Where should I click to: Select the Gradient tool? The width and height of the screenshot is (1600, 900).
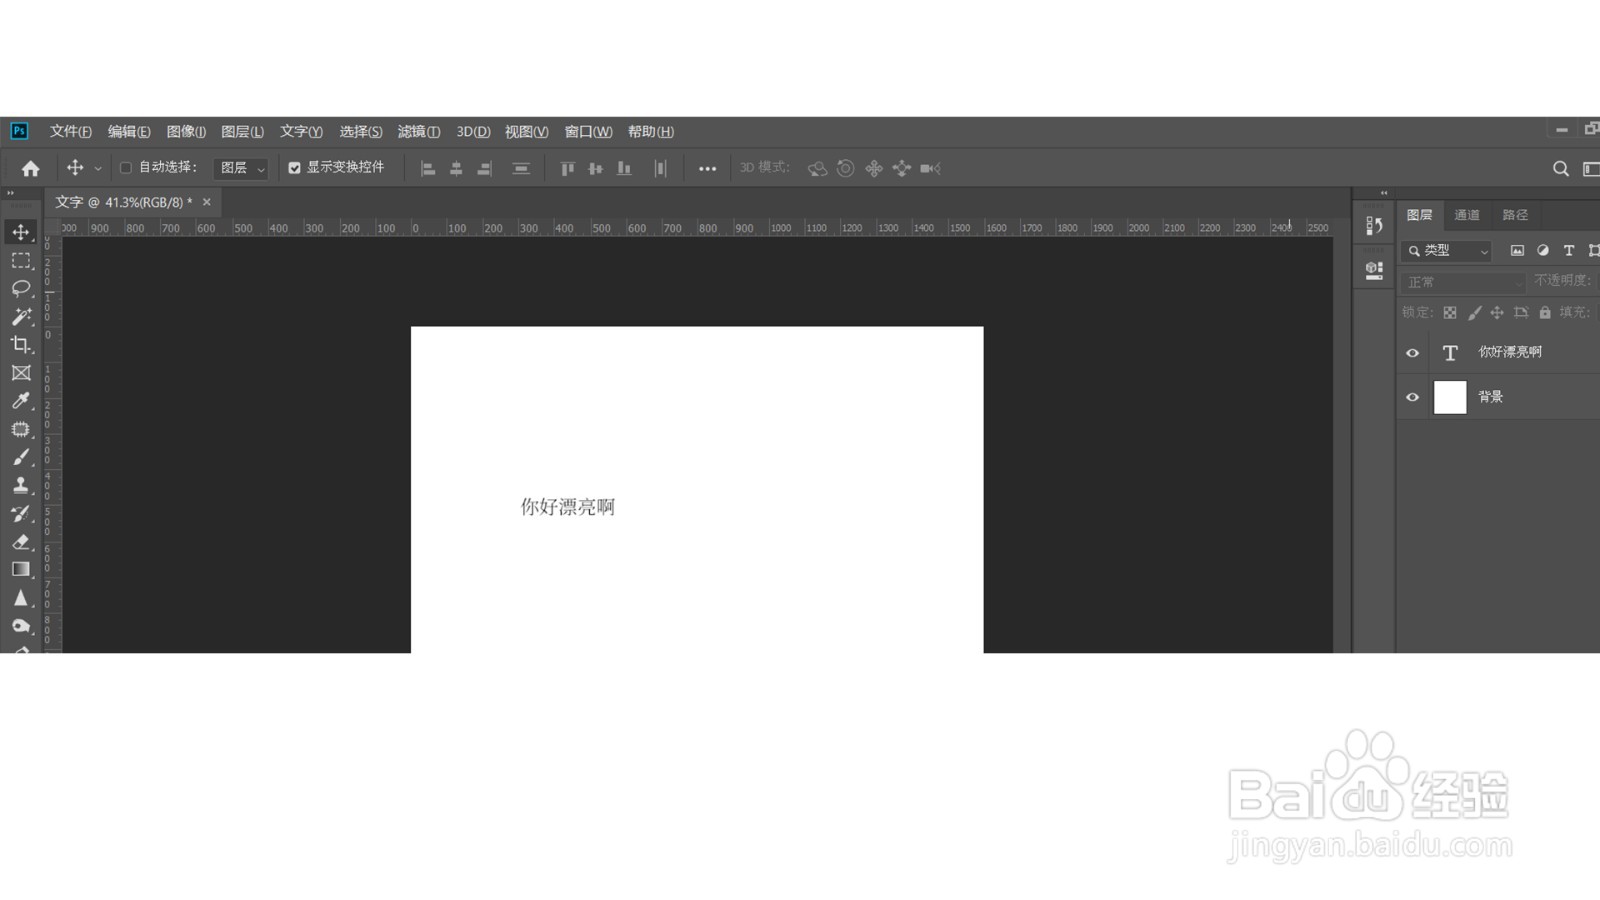20,569
